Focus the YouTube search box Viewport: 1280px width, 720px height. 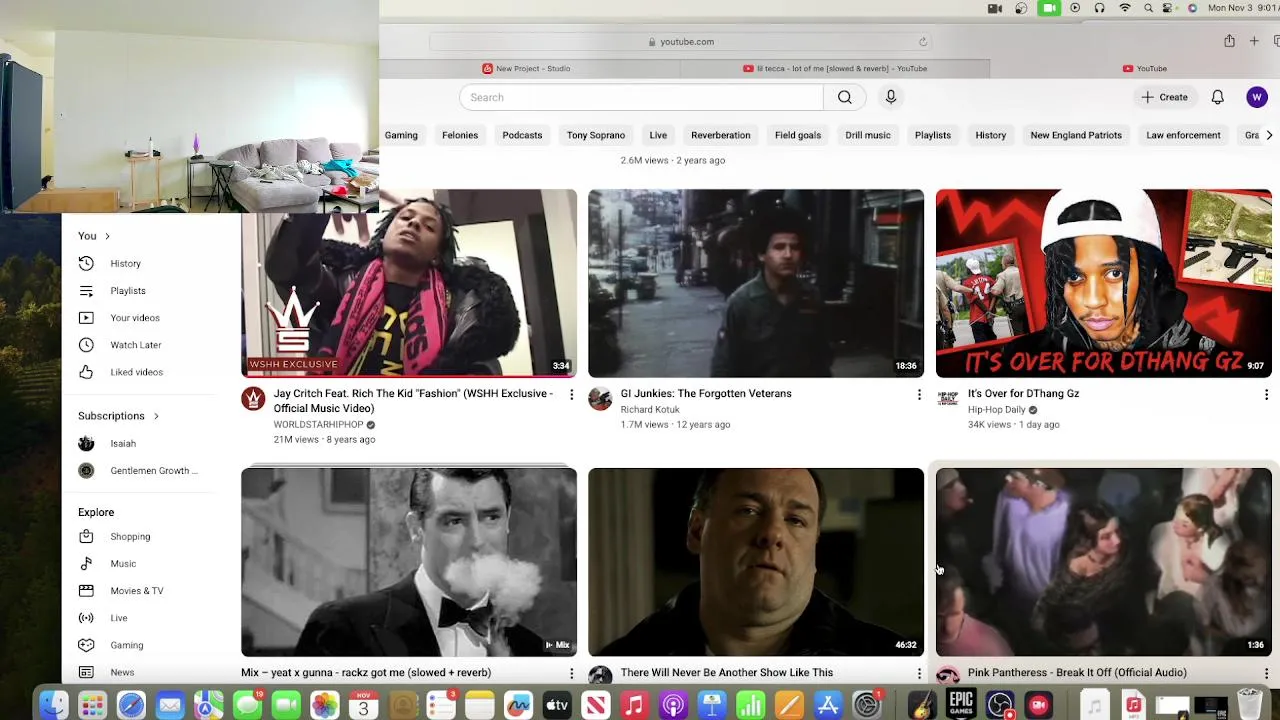coord(641,97)
